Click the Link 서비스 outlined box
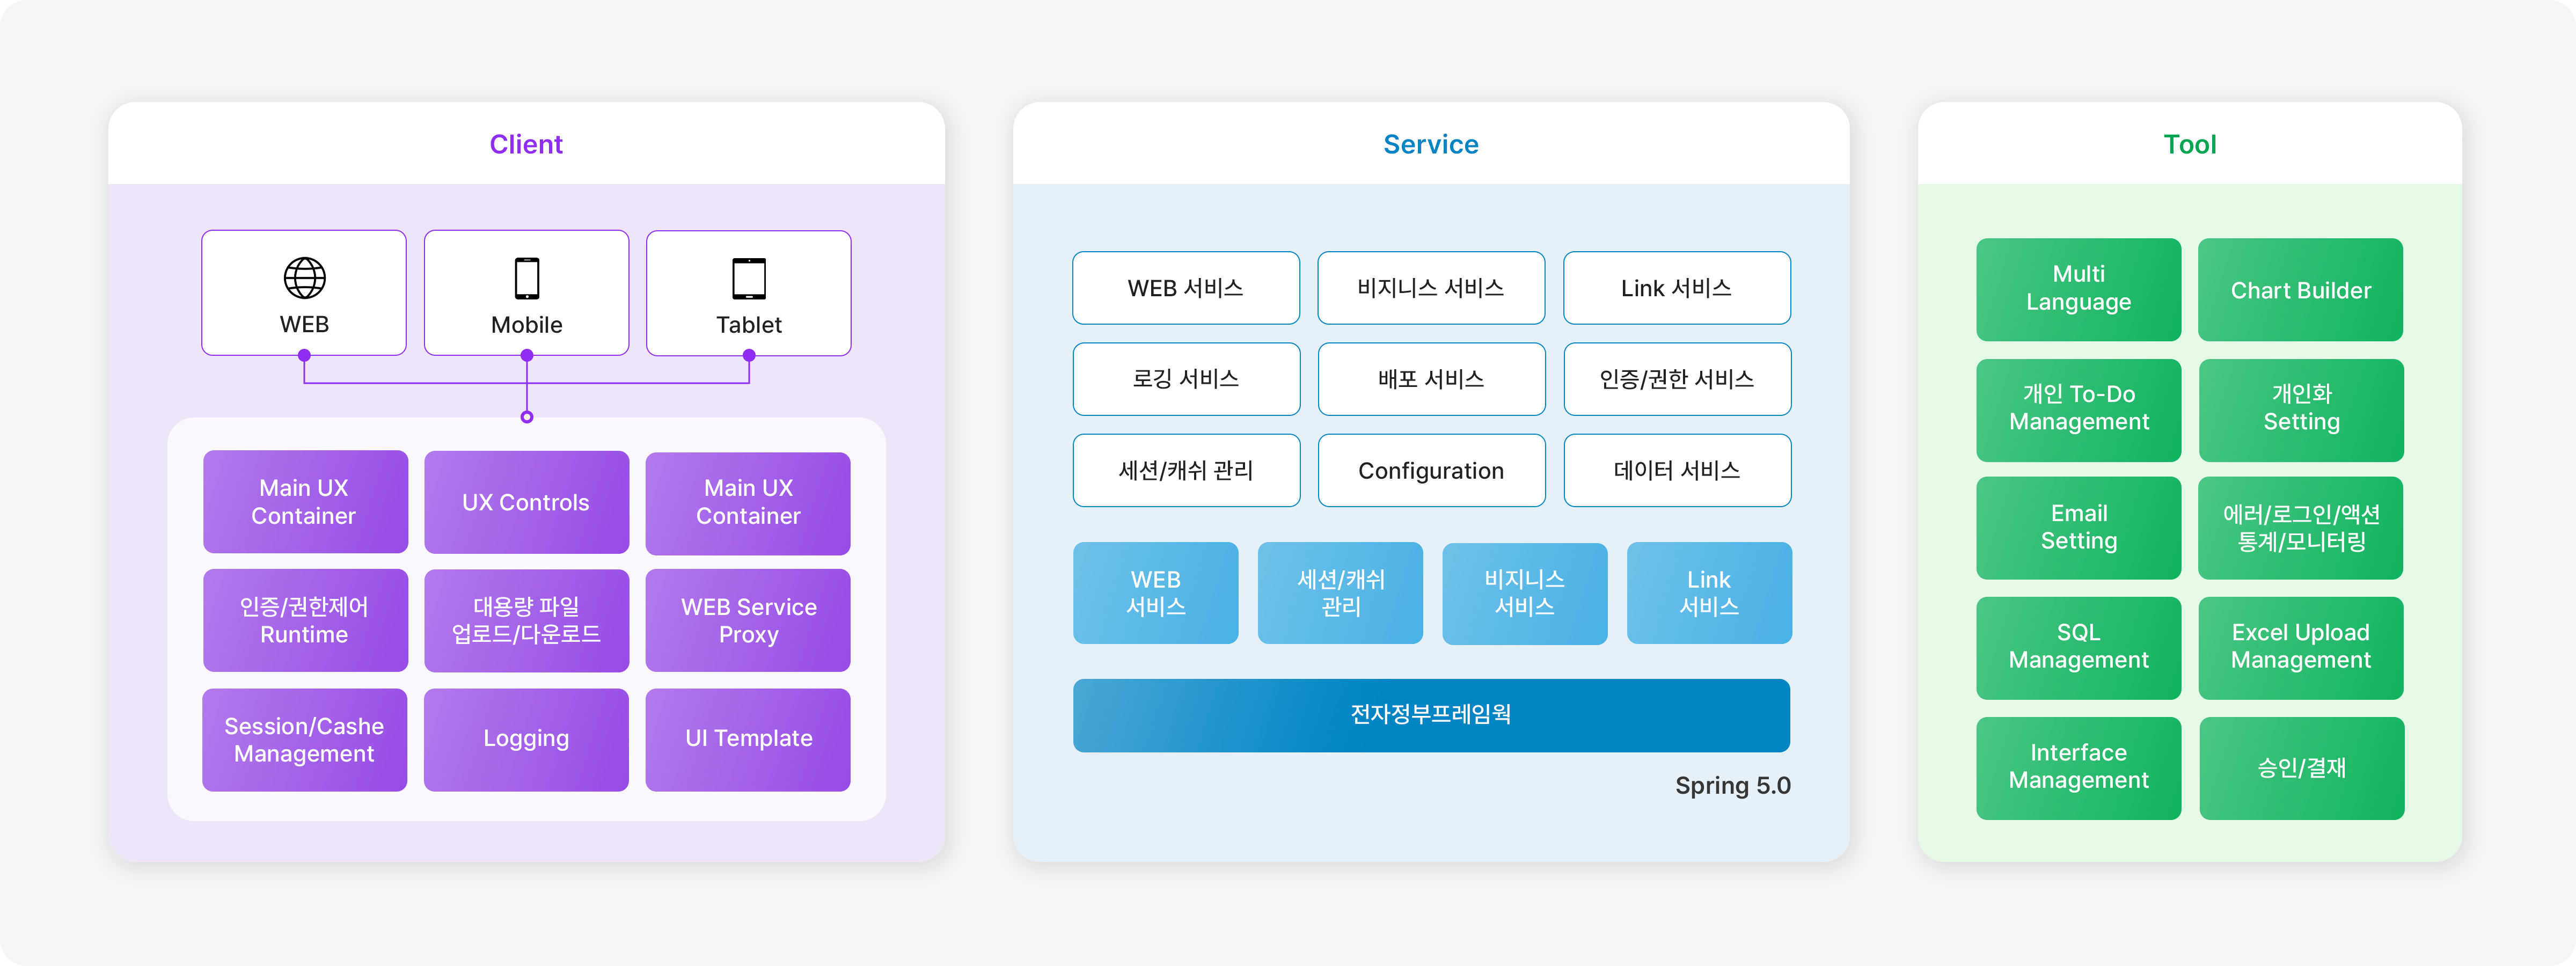The height and width of the screenshot is (966, 2576). [x=1676, y=288]
